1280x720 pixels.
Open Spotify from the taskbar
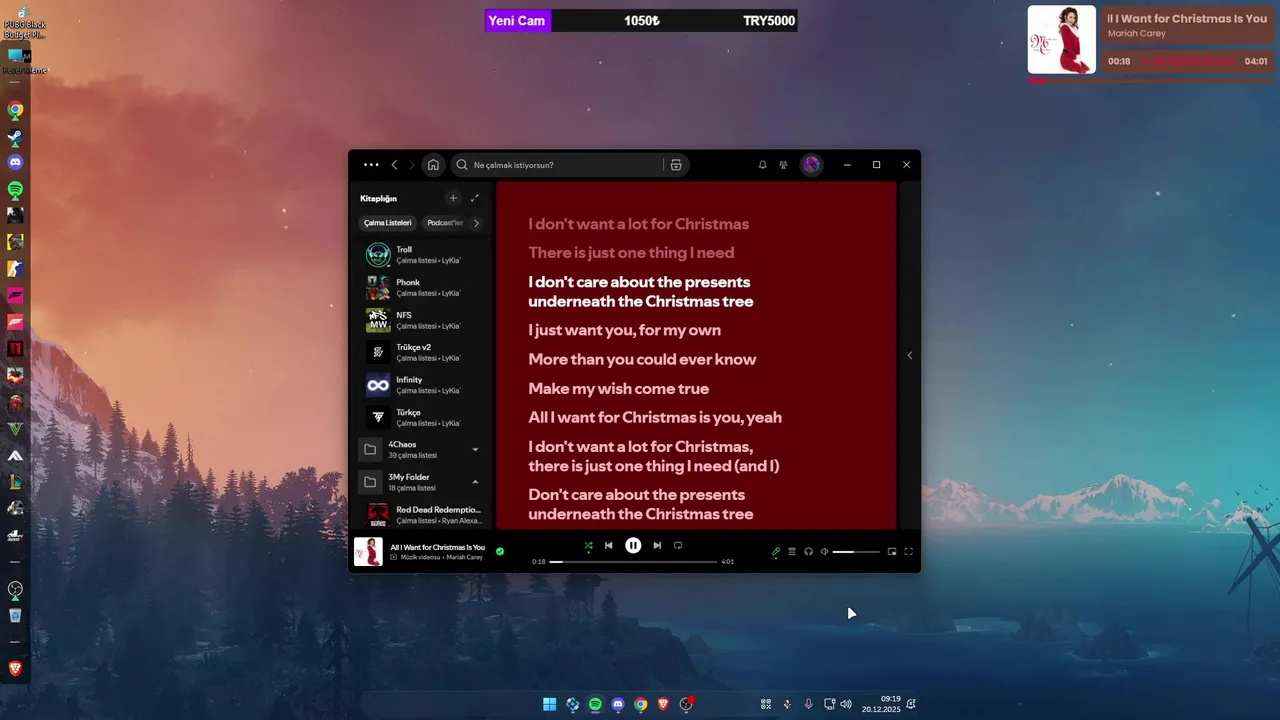click(595, 704)
